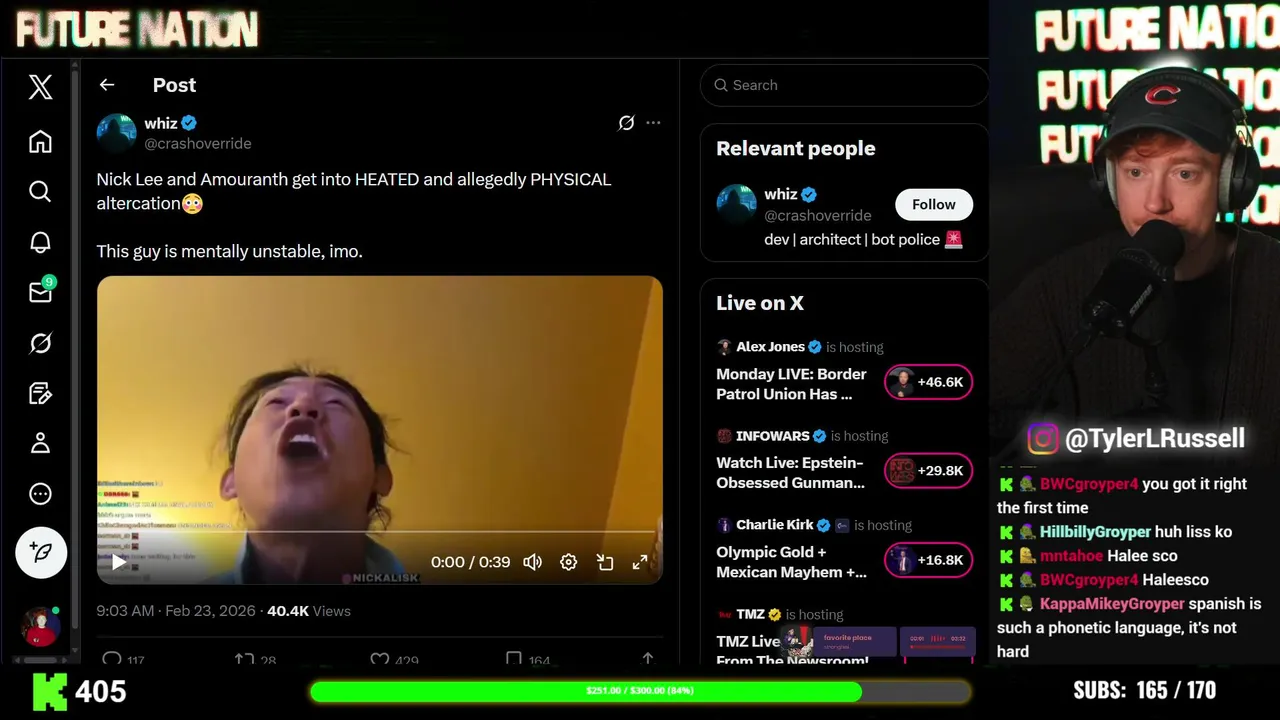Click the +46.6K listeners badge

tap(928, 382)
